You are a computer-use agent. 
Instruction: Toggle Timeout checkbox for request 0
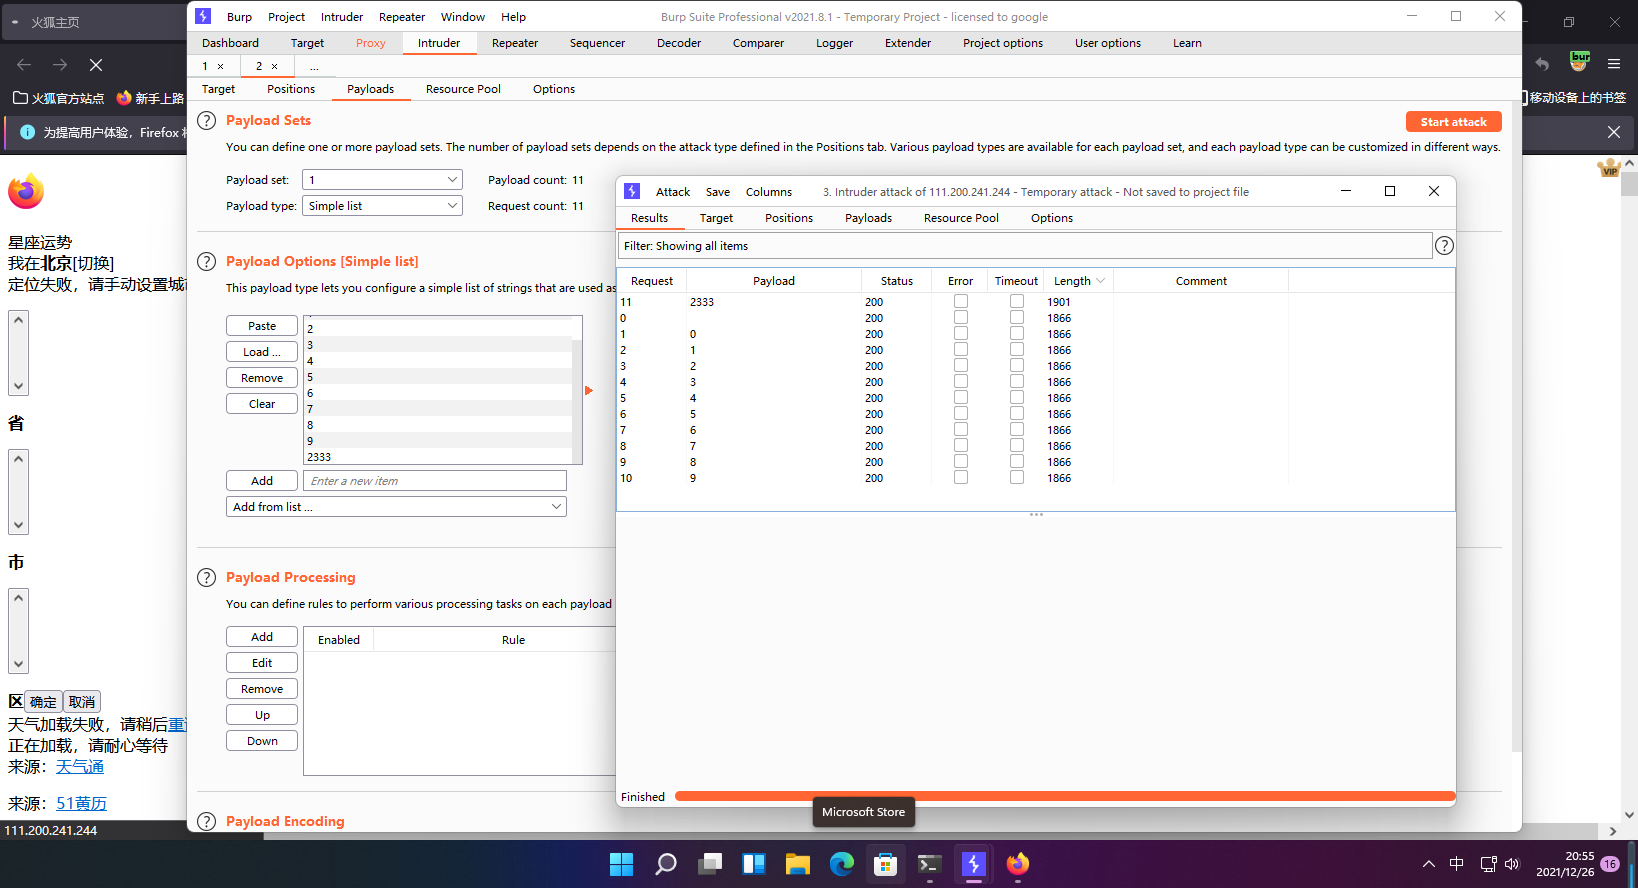[1017, 317]
